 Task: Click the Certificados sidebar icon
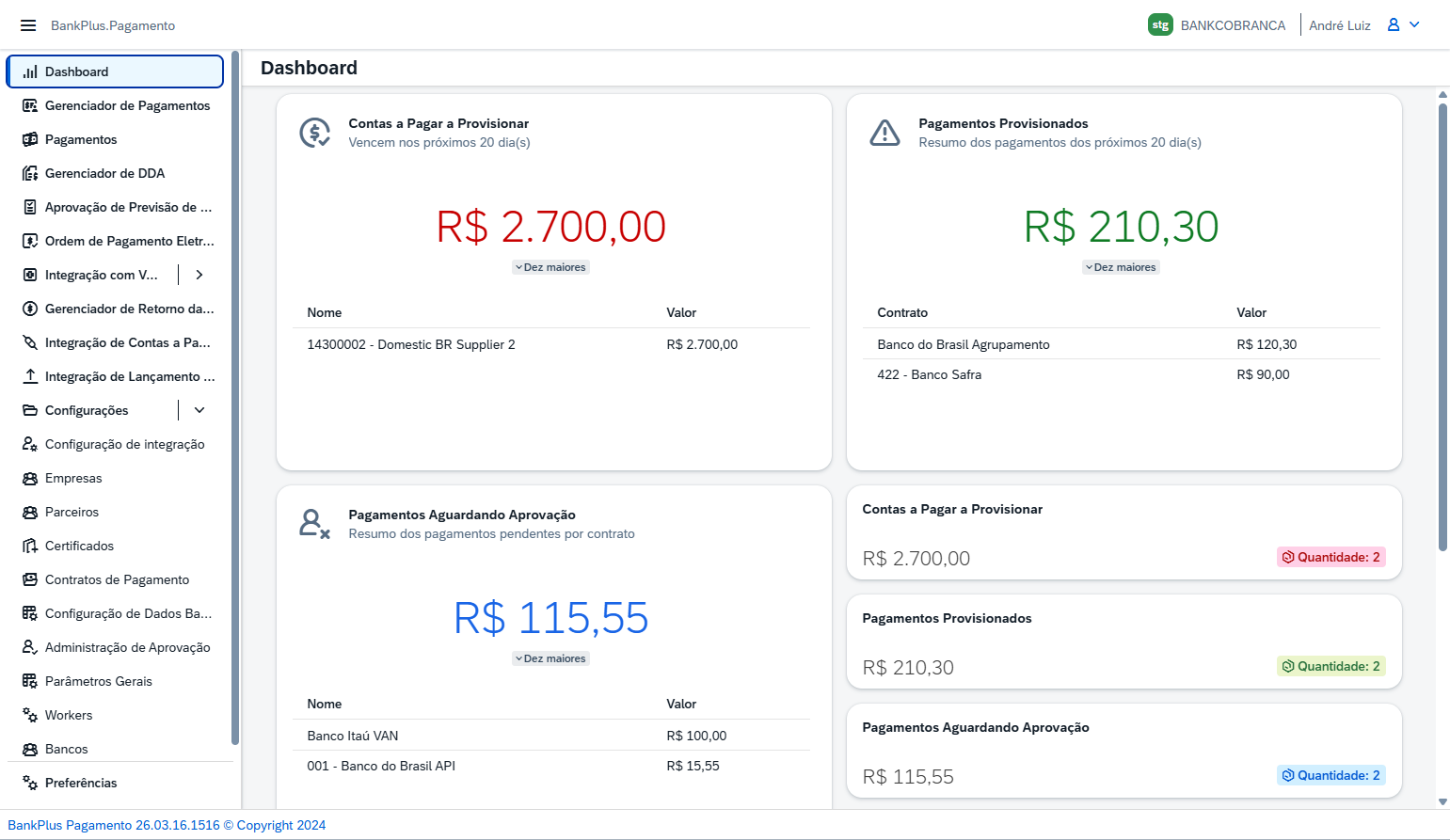coord(30,546)
